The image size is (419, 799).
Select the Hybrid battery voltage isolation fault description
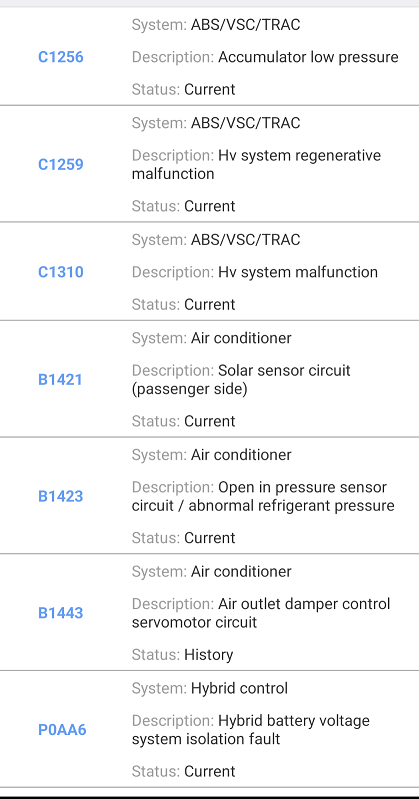[251, 730]
